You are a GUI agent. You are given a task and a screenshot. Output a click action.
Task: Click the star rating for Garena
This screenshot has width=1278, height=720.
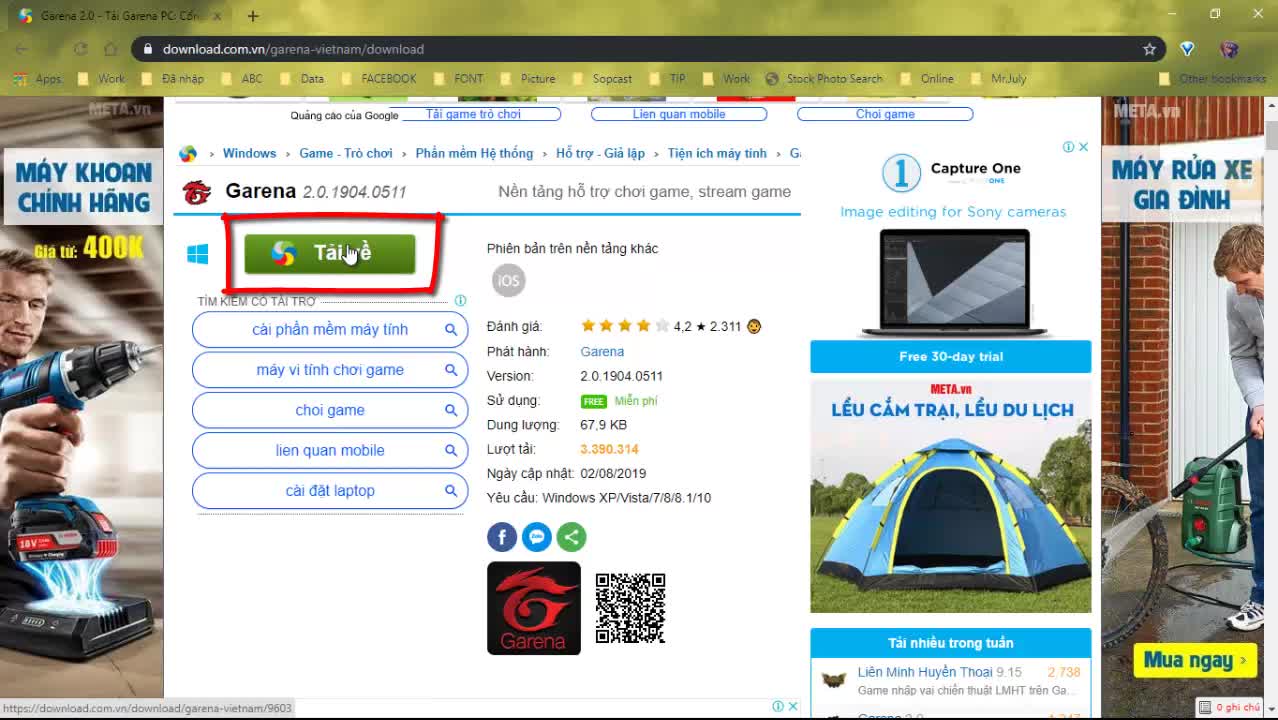(625, 326)
